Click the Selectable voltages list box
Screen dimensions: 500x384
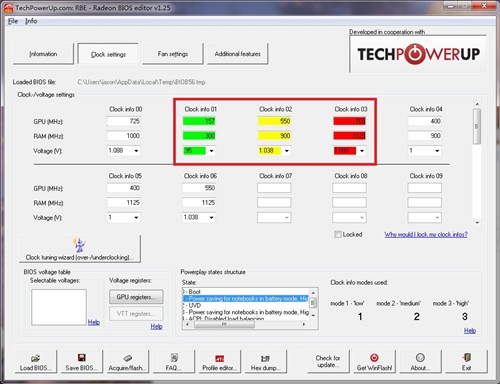(59, 307)
